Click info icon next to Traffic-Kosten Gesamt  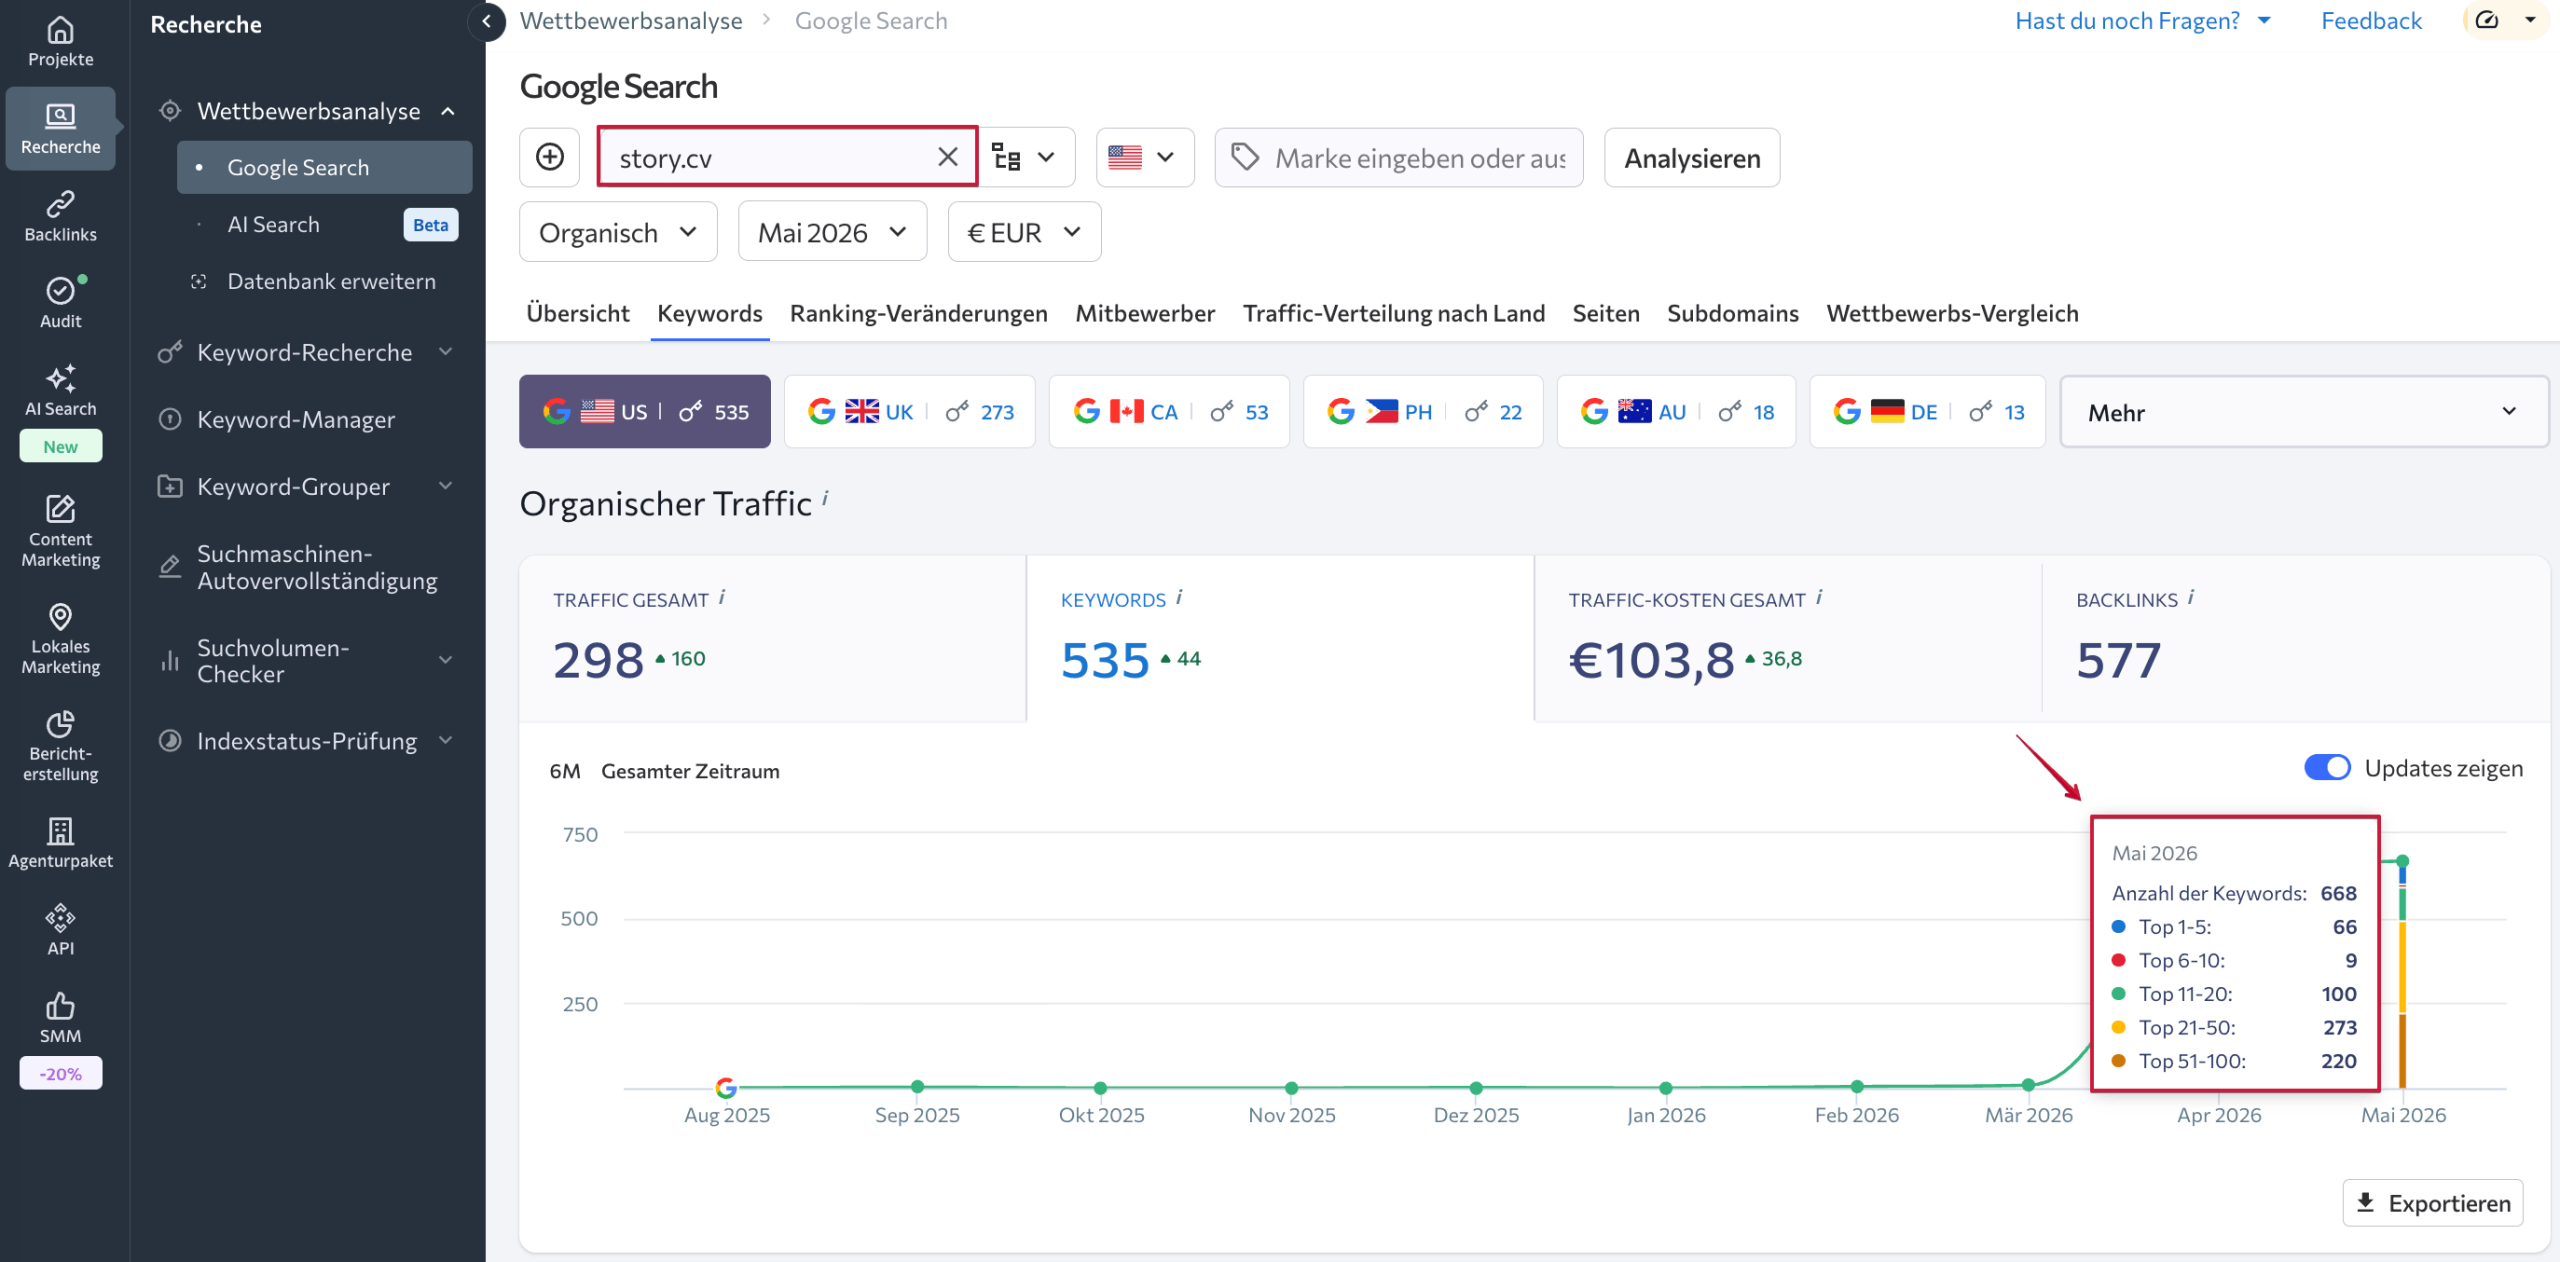coord(1819,597)
